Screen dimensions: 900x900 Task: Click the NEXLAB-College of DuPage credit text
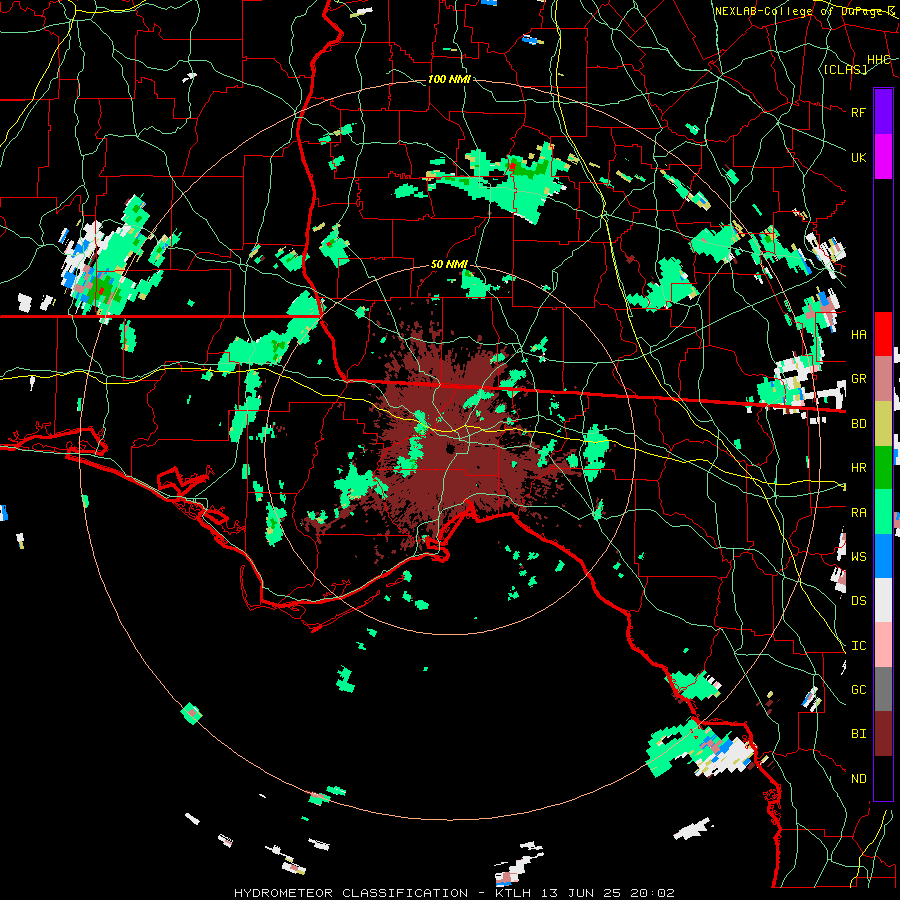tap(805, 11)
